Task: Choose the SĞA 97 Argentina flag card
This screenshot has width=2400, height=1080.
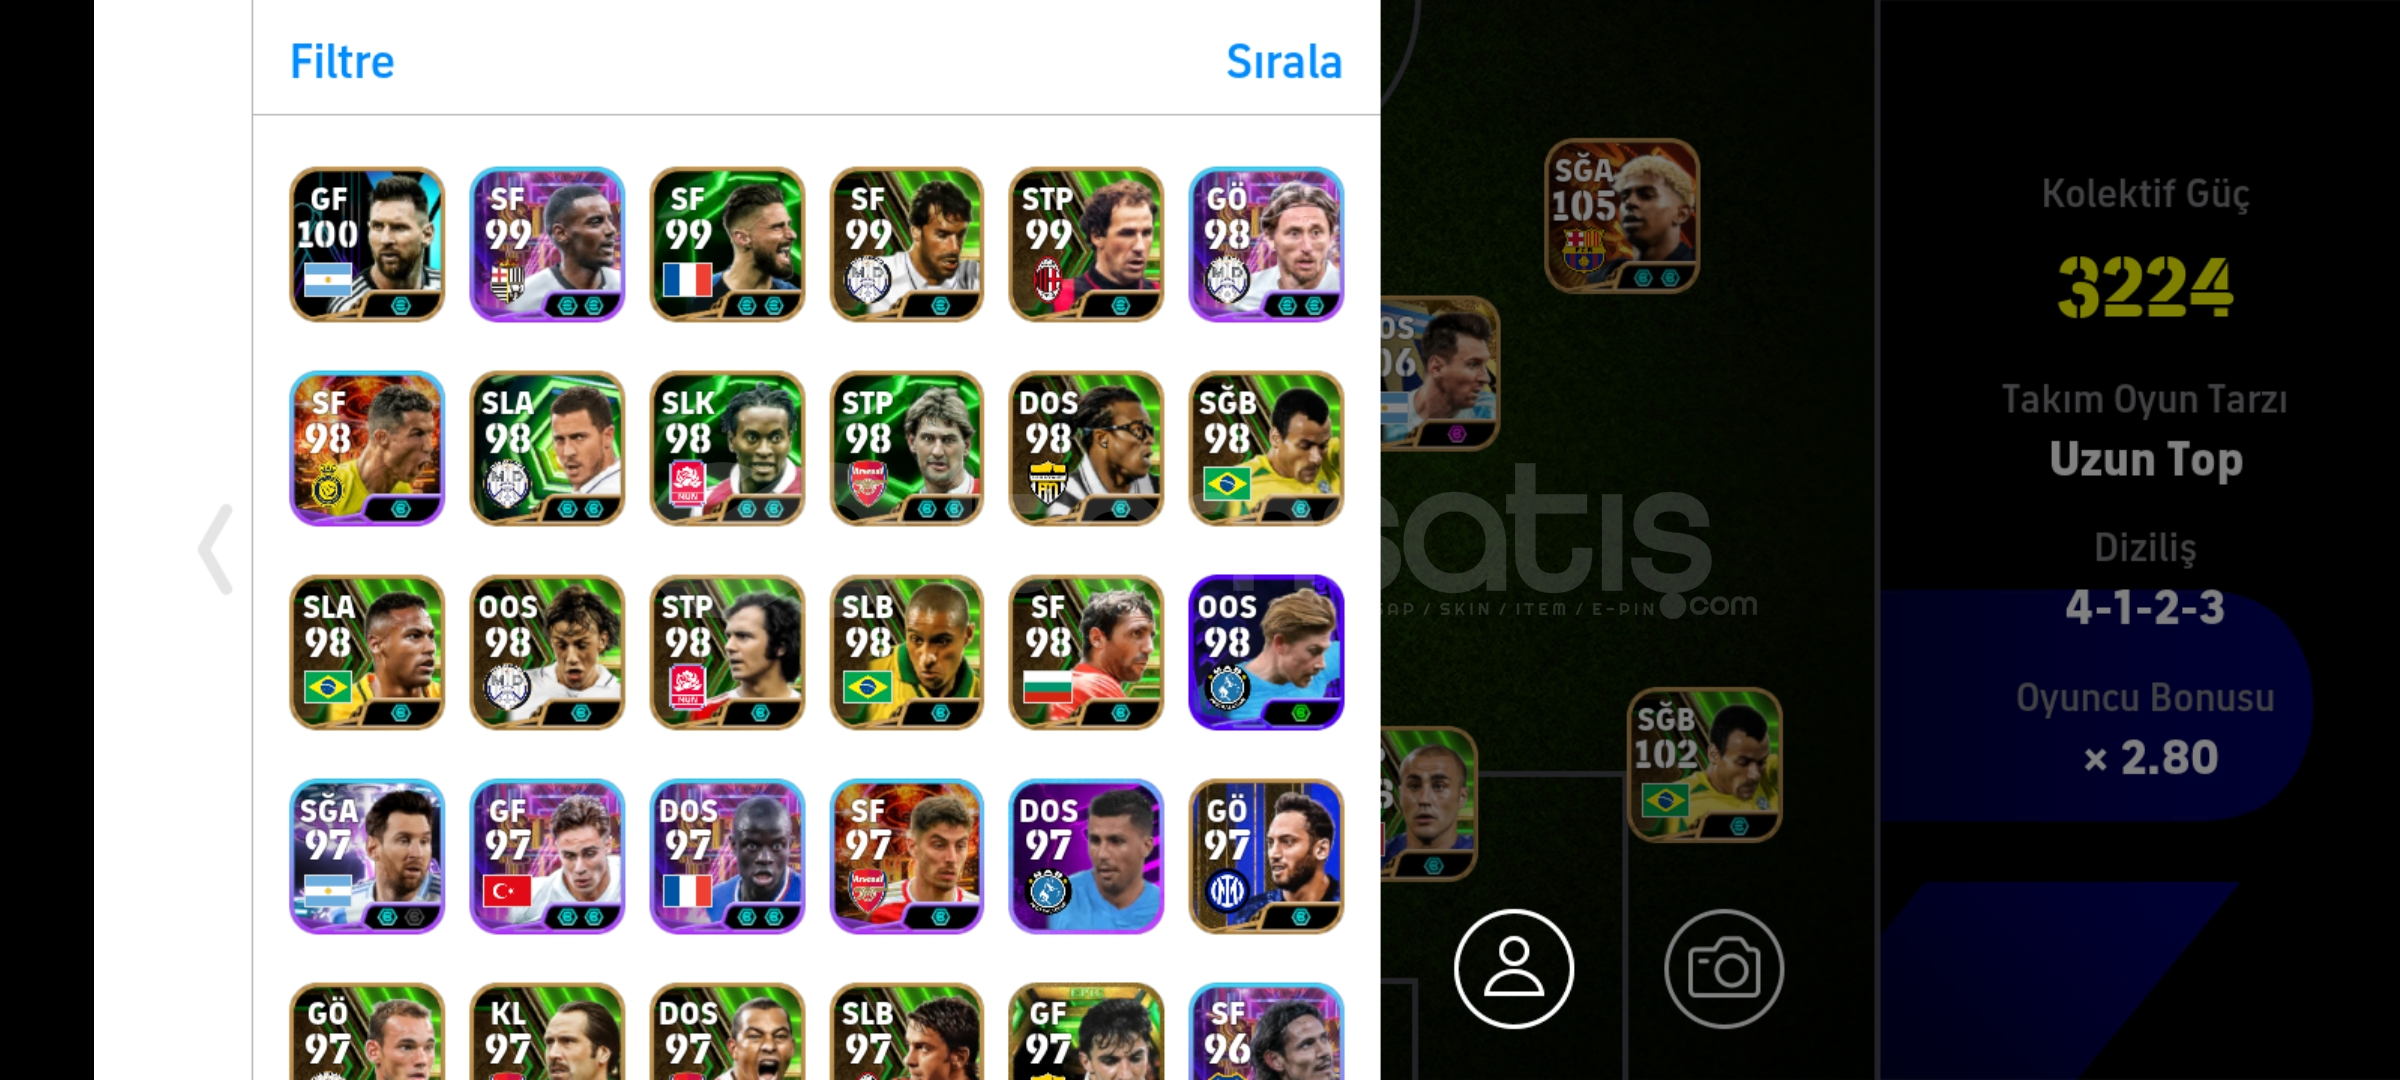Action: 367,856
